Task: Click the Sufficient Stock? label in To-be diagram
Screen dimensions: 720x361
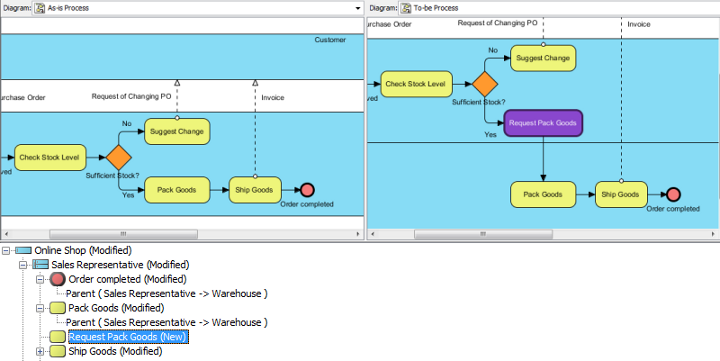Action: 478,102
